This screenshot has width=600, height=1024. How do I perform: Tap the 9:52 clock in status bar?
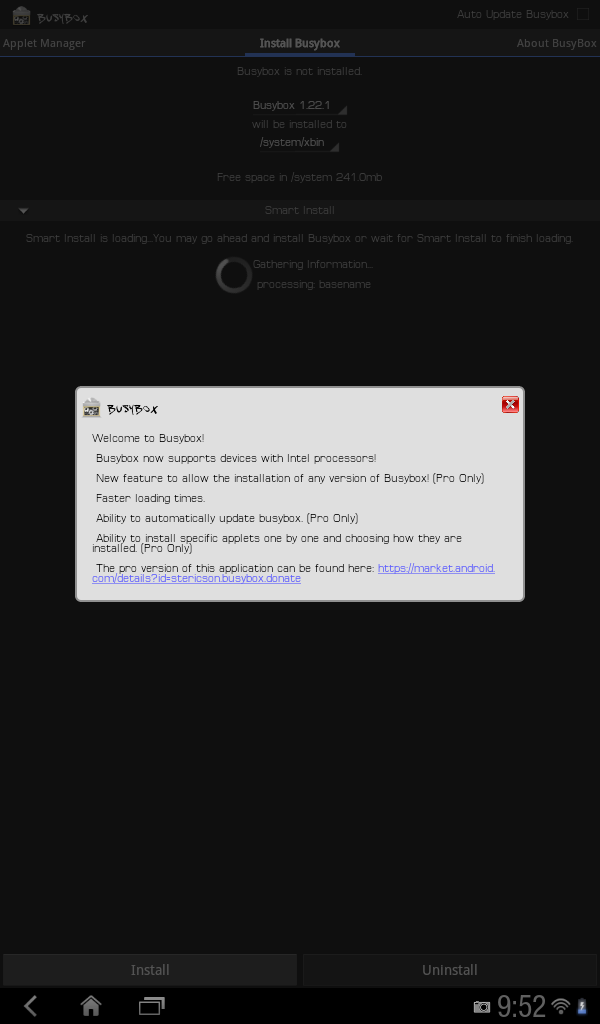[x=521, y=1006]
